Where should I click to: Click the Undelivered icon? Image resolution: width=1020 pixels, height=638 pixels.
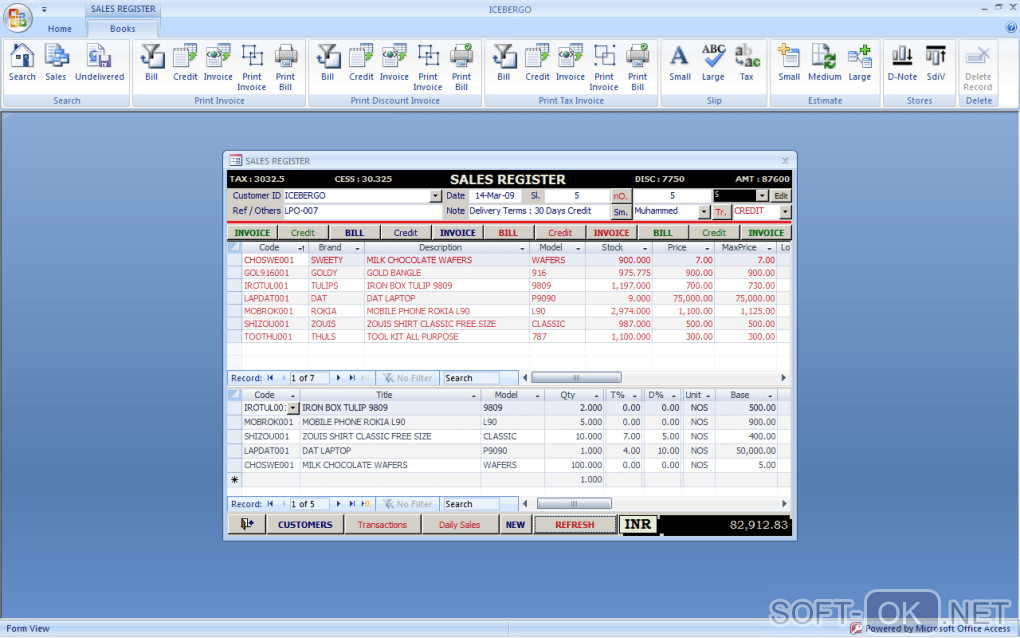pos(100,63)
